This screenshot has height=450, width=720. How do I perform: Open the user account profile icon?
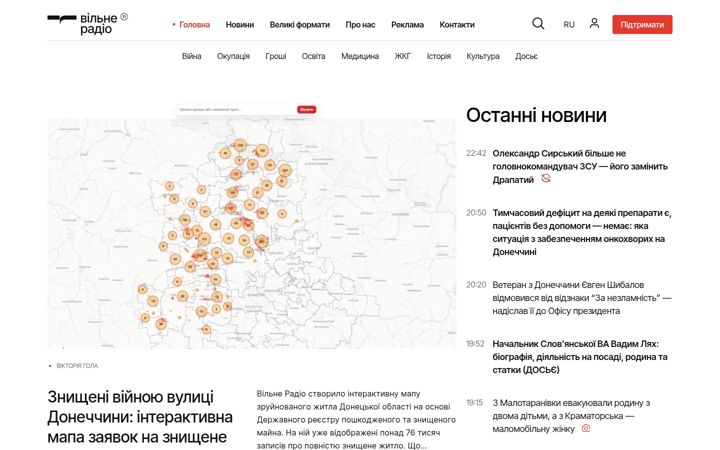(x=594, y=23)
